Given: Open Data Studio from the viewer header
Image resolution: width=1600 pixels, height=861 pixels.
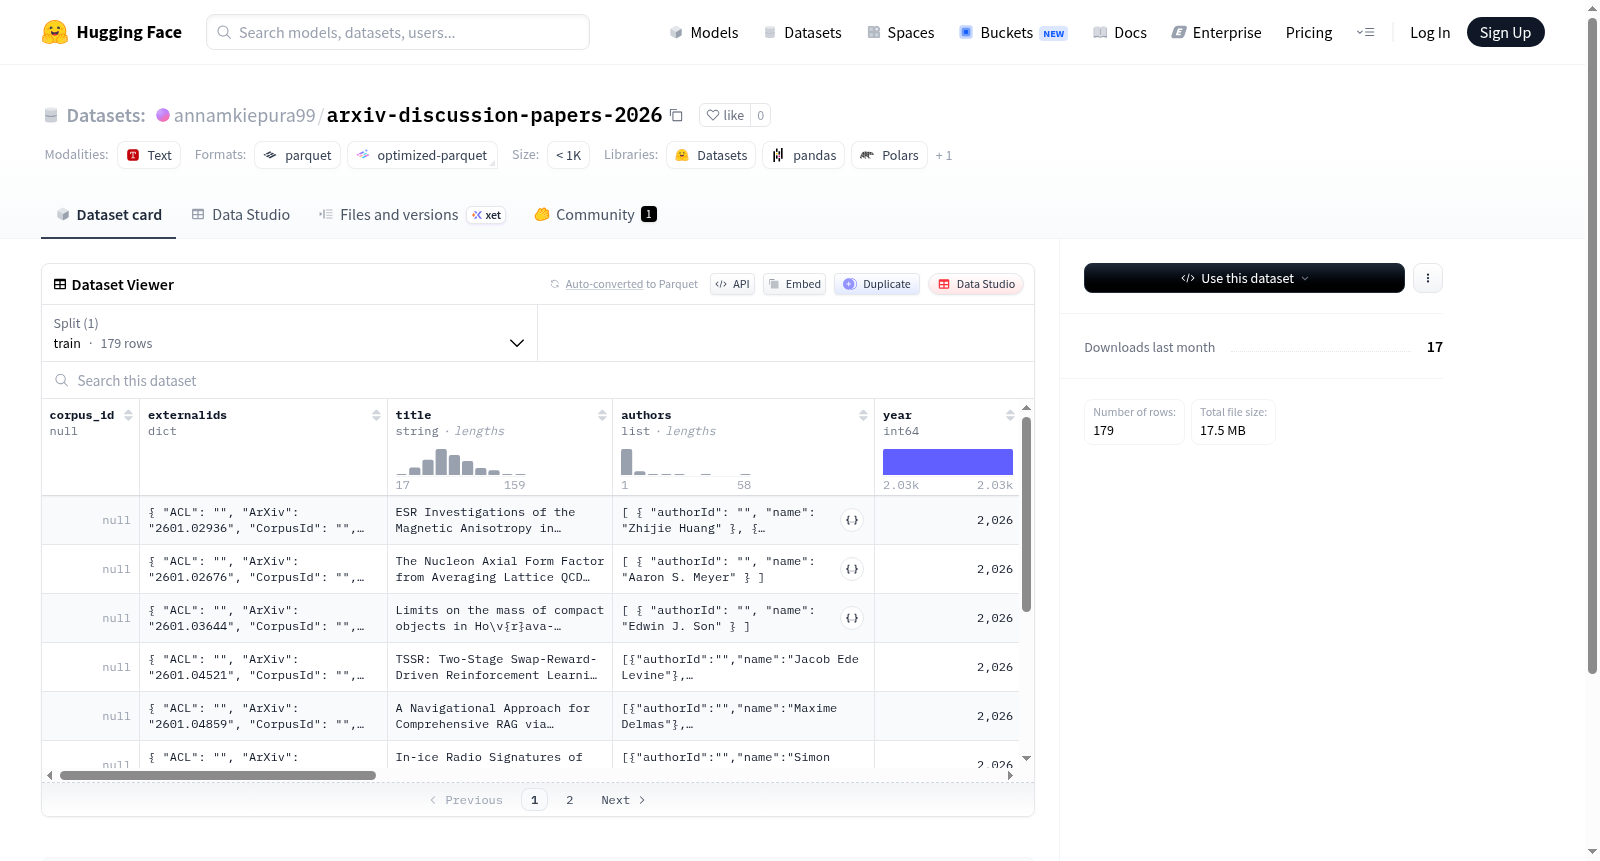Looking at the screenshot, I should [x=976, y=284].
